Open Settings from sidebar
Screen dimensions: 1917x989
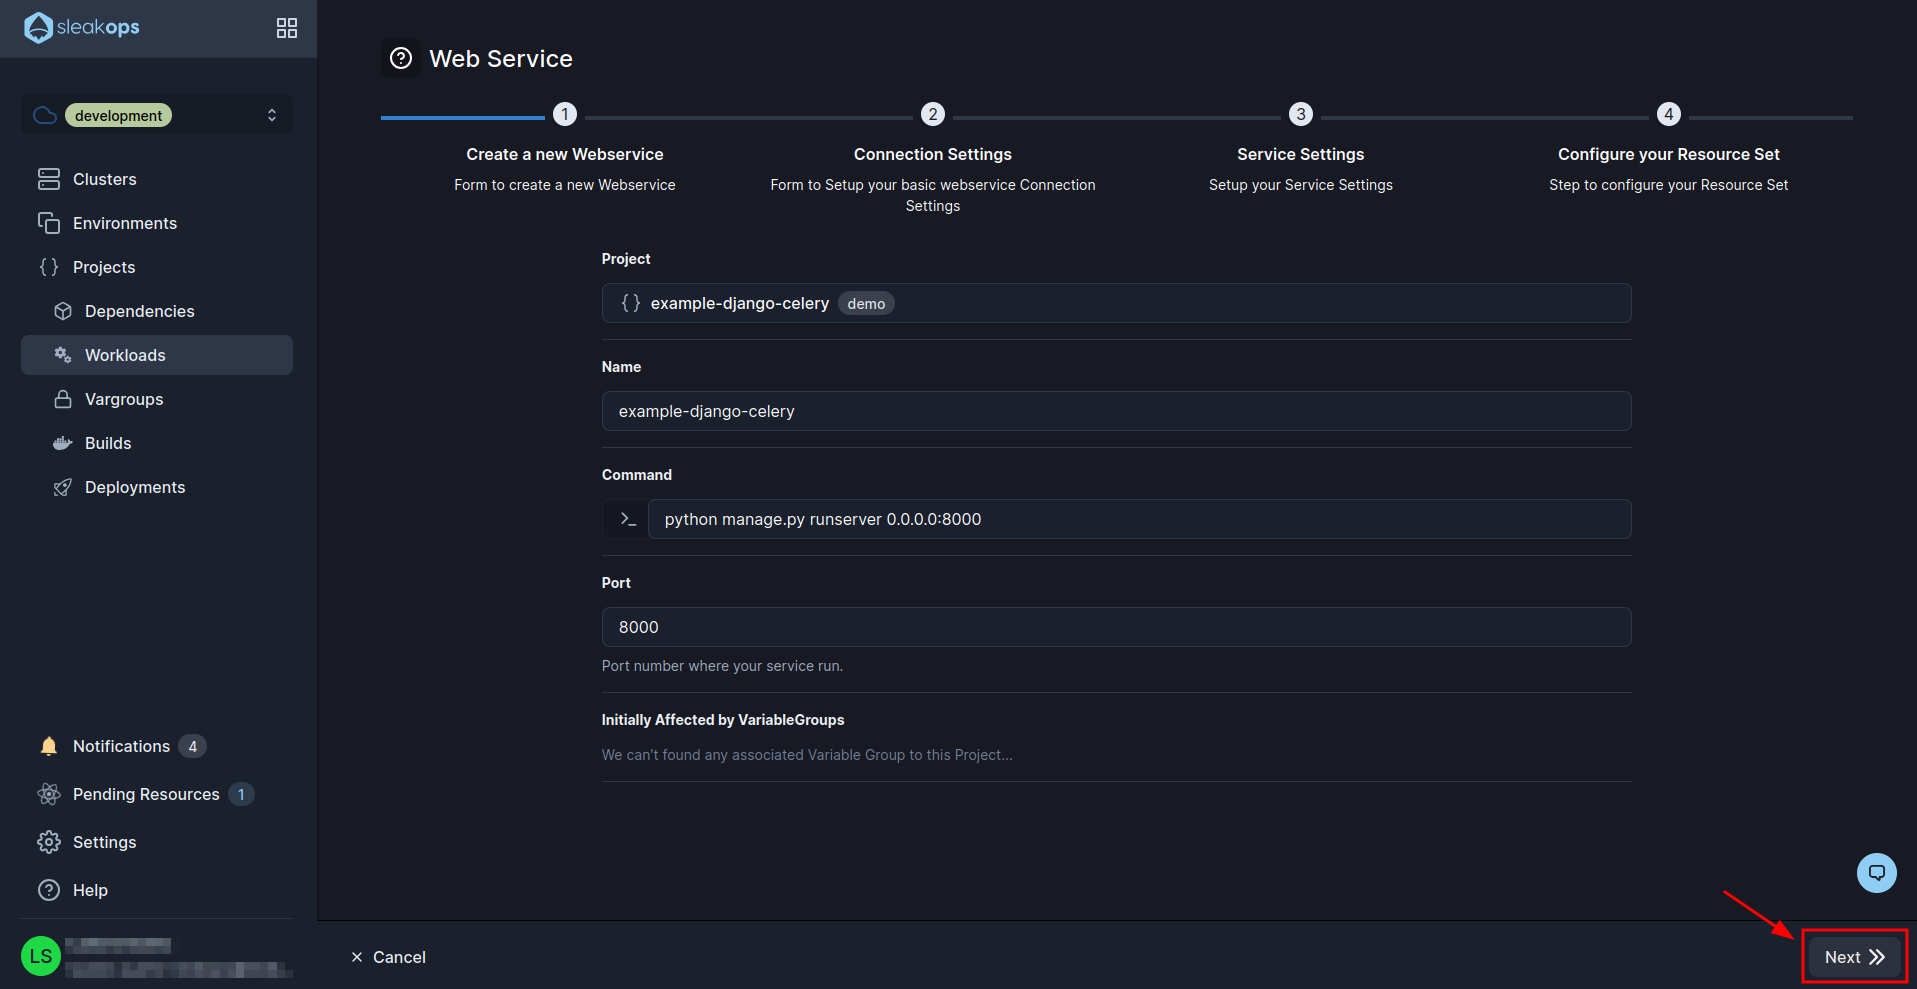[x=157, y=842]
